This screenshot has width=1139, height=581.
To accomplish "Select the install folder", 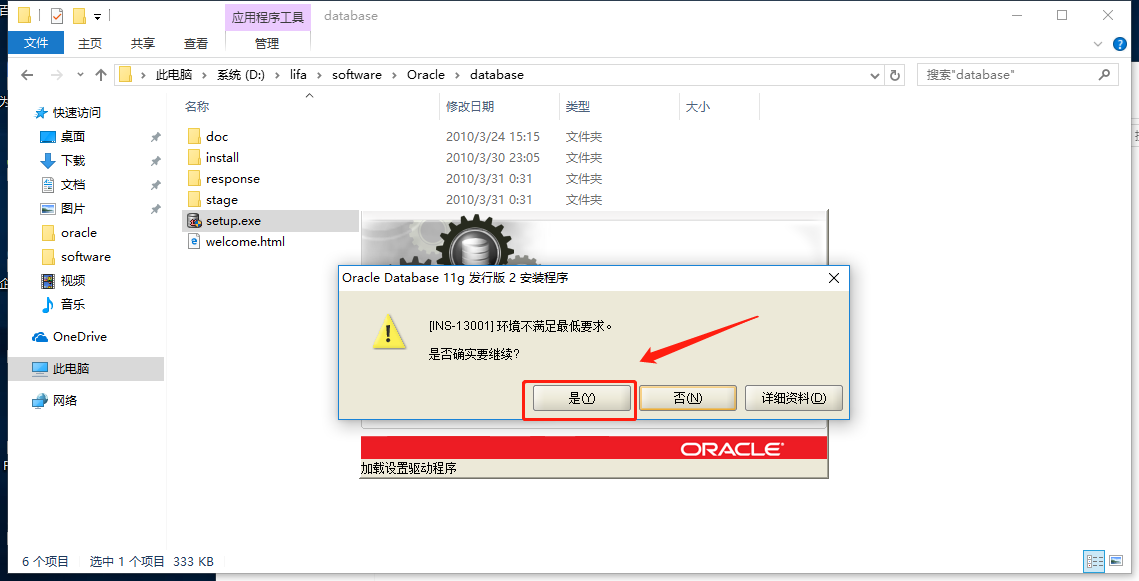I will tap(222, 158).
